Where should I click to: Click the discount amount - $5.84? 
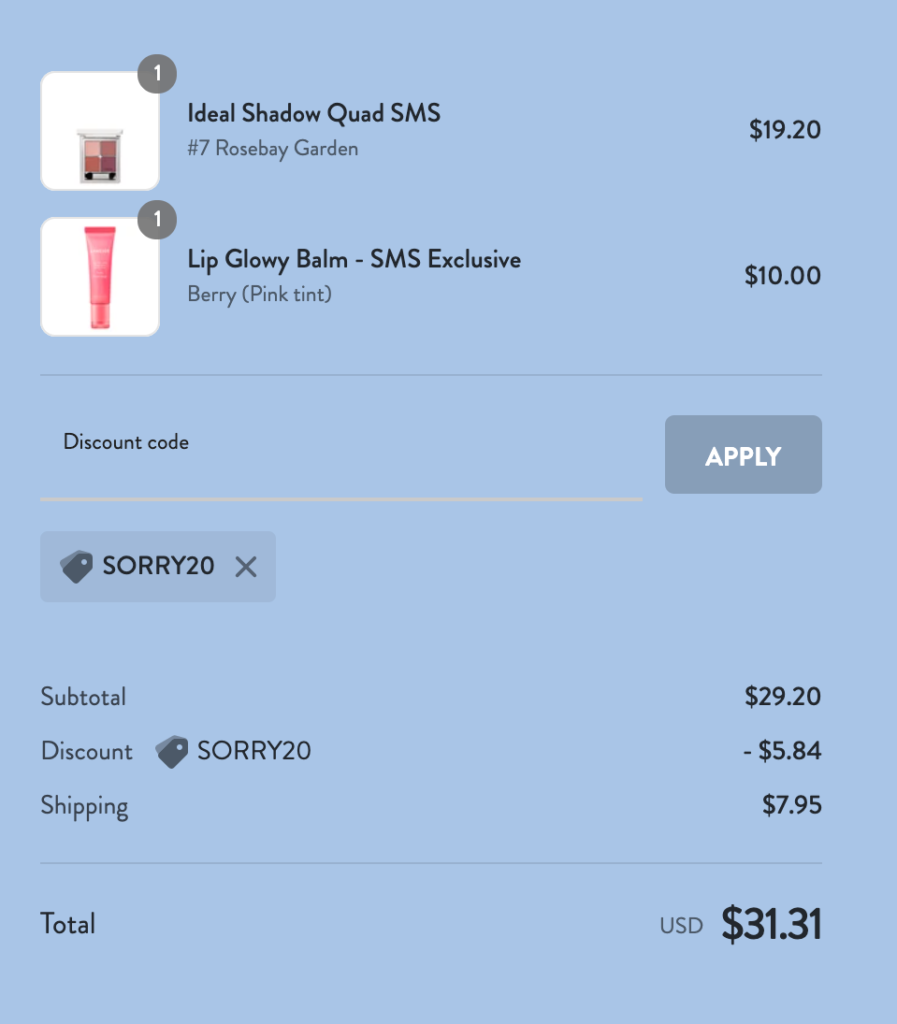pyautogui.click(x=782, y=751)
